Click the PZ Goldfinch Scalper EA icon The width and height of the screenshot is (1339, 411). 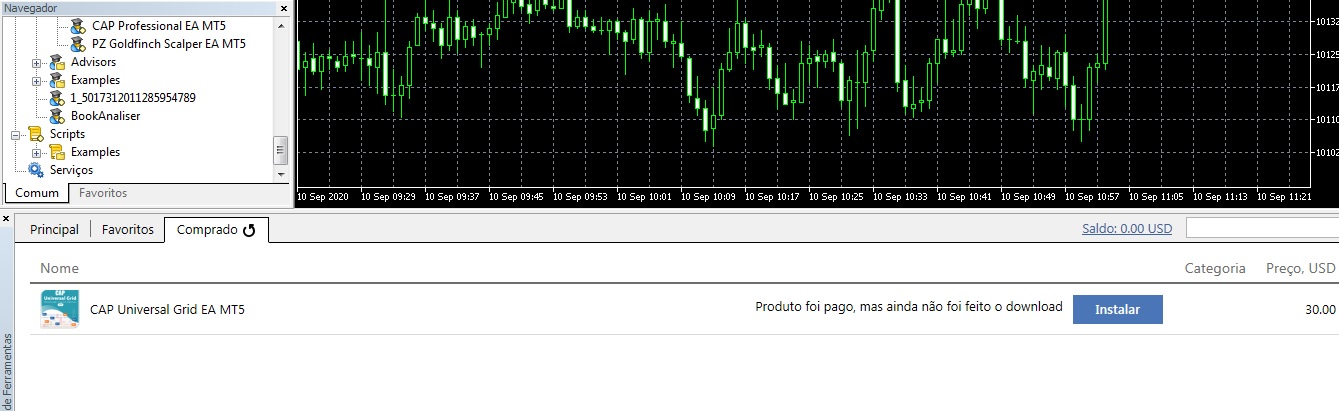click(78, 44)
